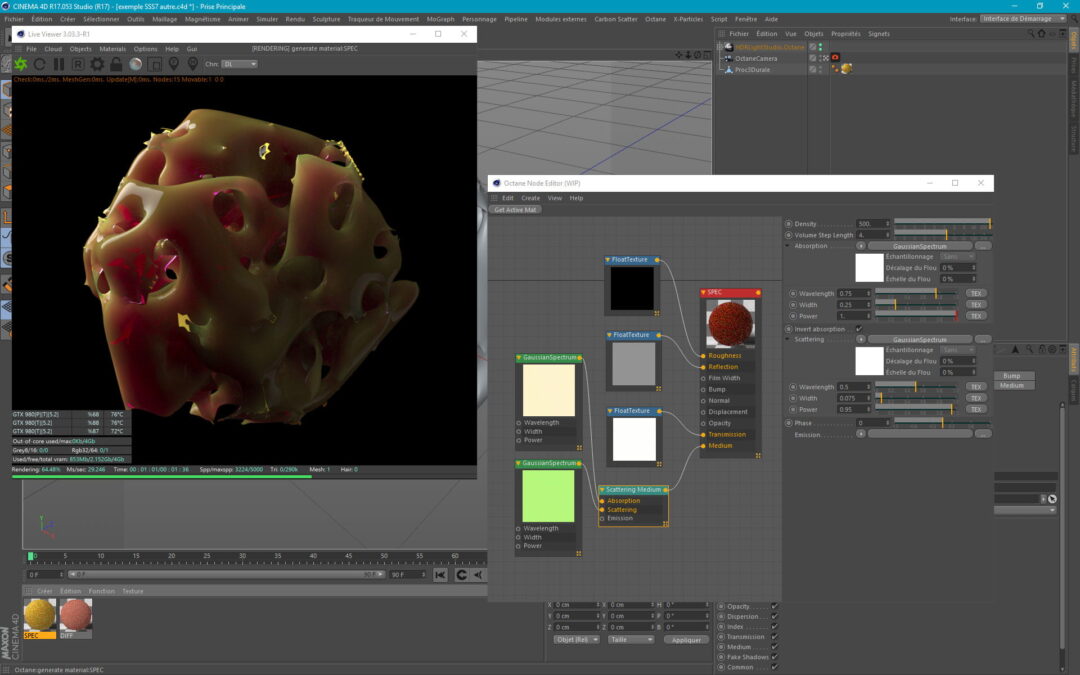Toggle the Live Viewer lock resolution padlock
Viewport: 1080px width, 675px height.
(116, 64)
